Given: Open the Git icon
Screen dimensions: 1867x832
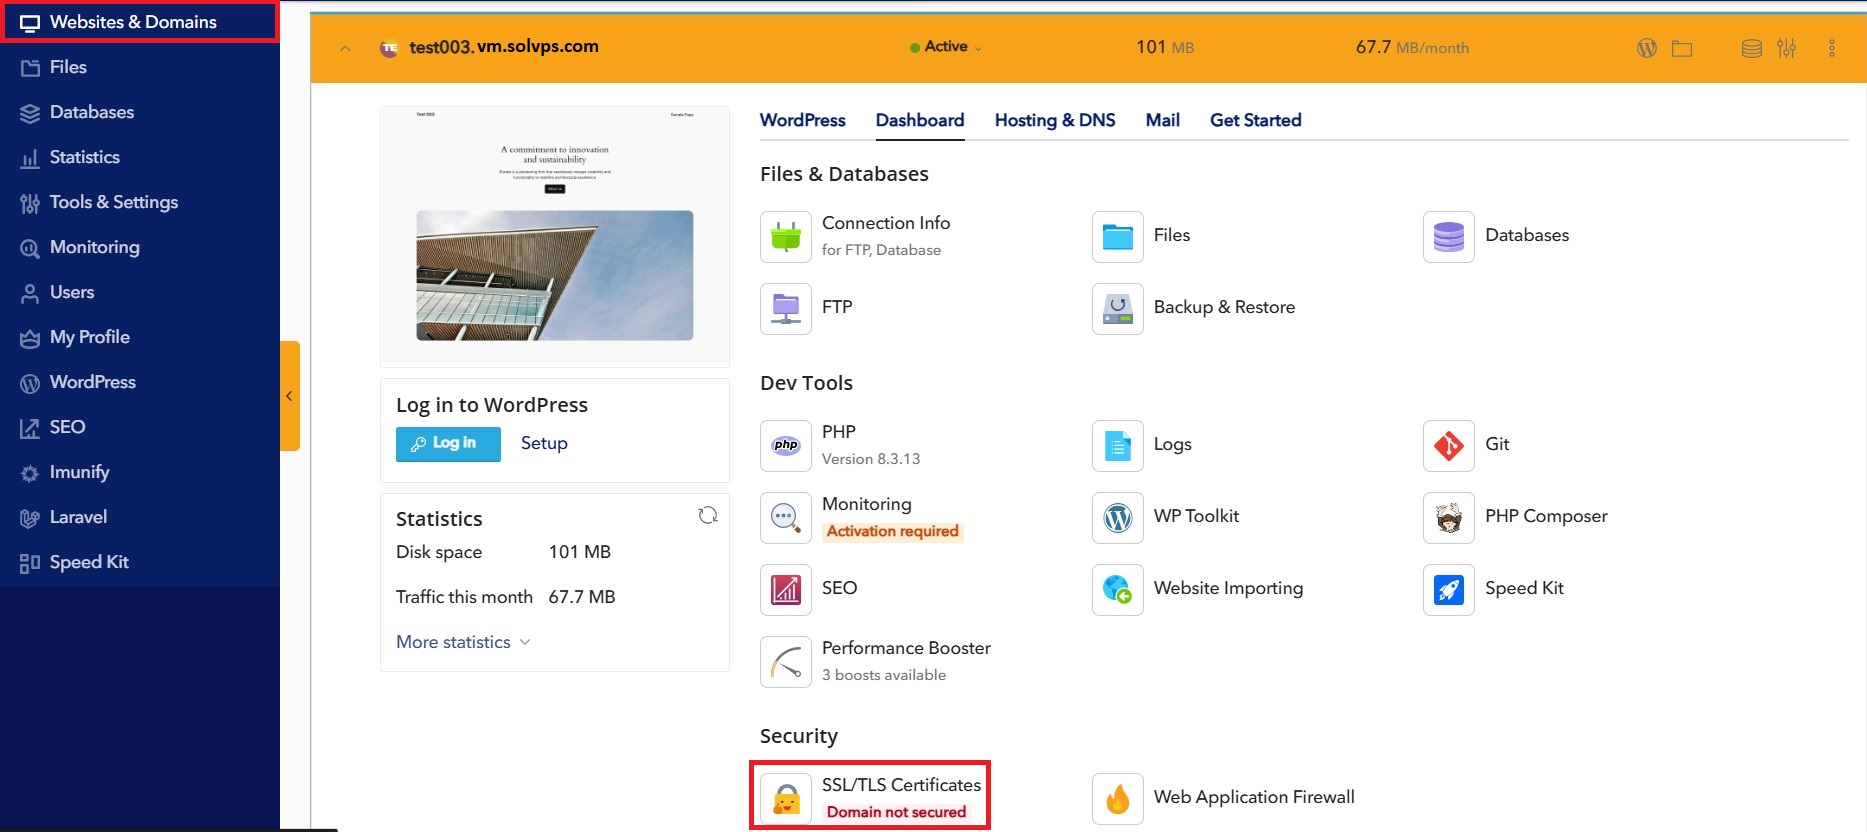Looking at the screenshot, I should click(1449, 446).
